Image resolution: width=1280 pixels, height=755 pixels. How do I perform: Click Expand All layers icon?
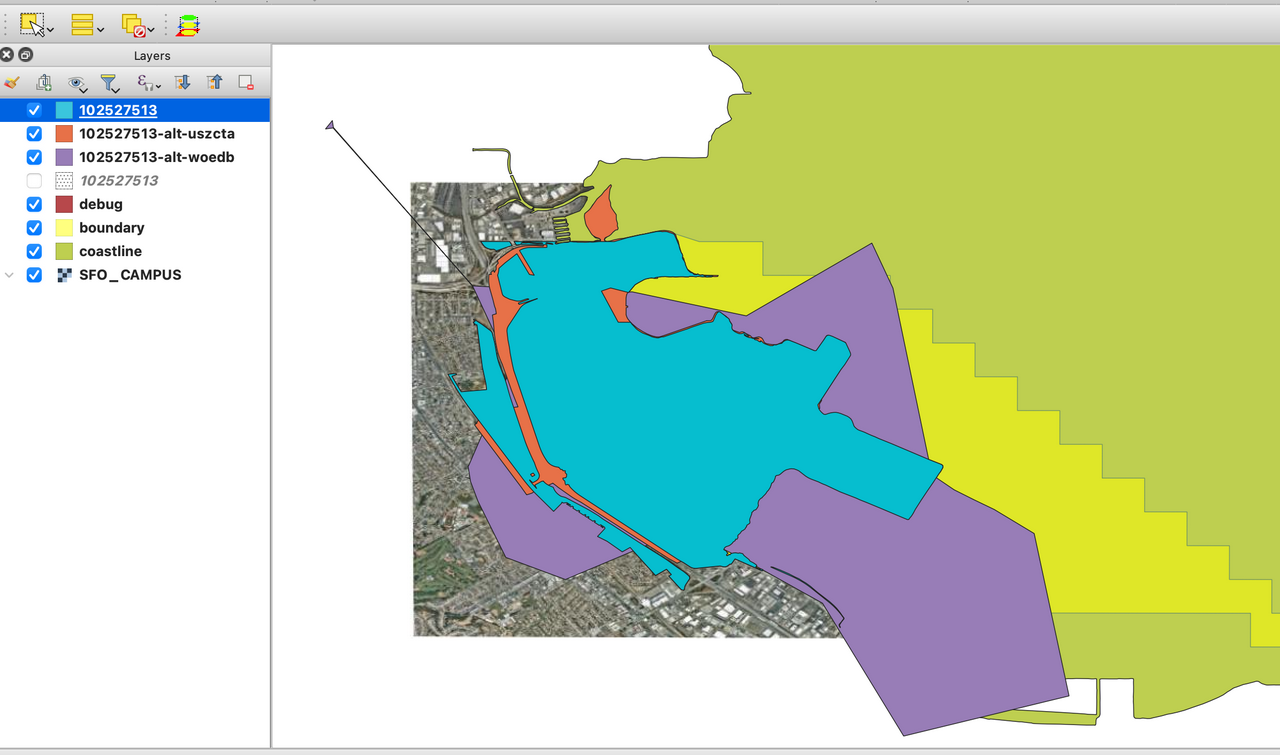182,83
